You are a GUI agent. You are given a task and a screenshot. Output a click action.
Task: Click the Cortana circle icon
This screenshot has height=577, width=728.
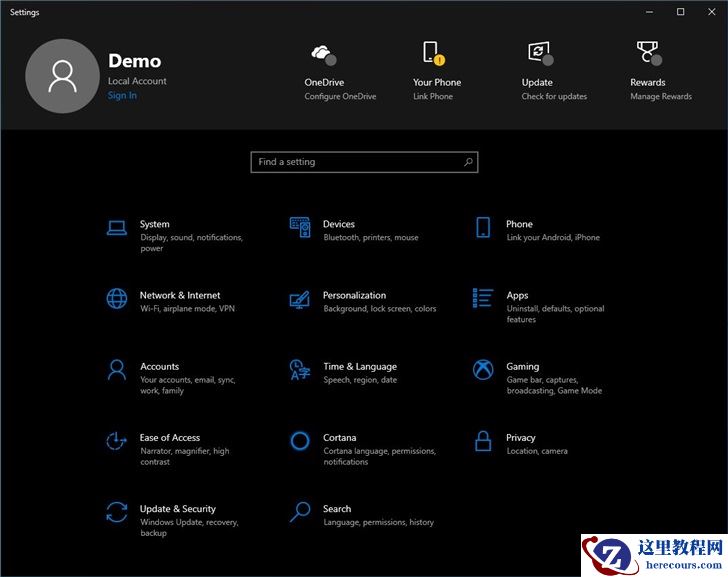[x=300, y=441]
